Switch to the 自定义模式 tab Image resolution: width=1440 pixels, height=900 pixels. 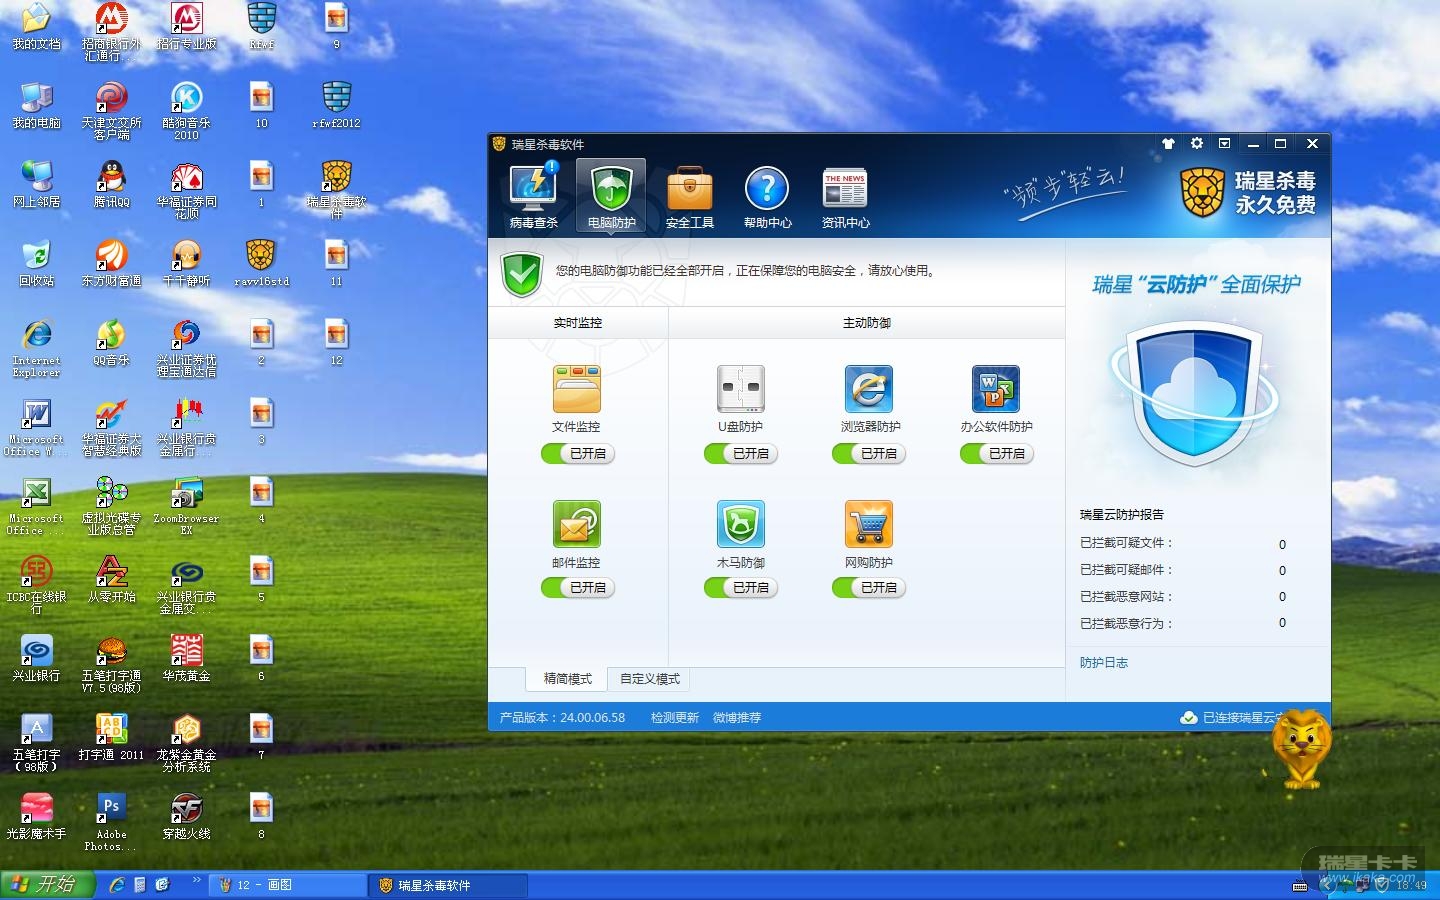pyautogui.click(x=650, y=679)
